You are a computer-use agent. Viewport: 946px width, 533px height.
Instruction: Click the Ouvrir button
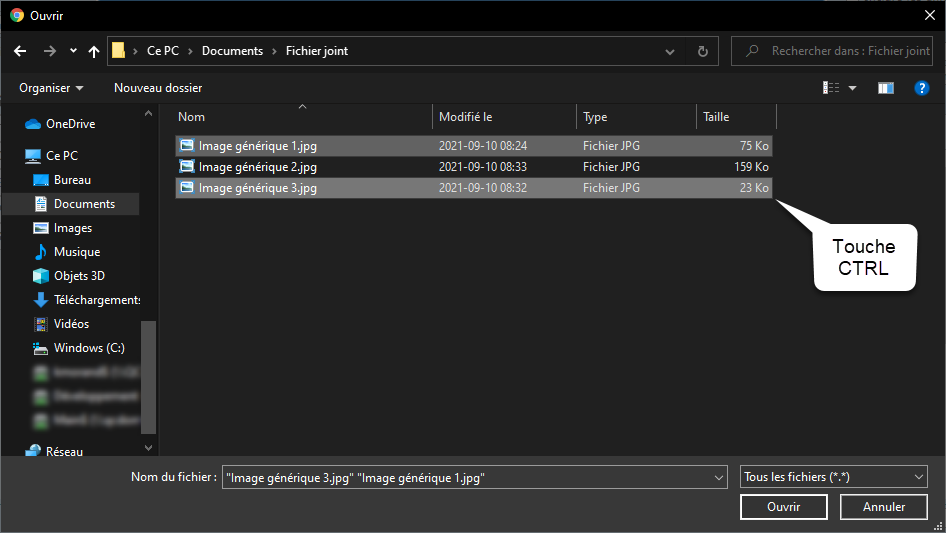pos(783,507)
